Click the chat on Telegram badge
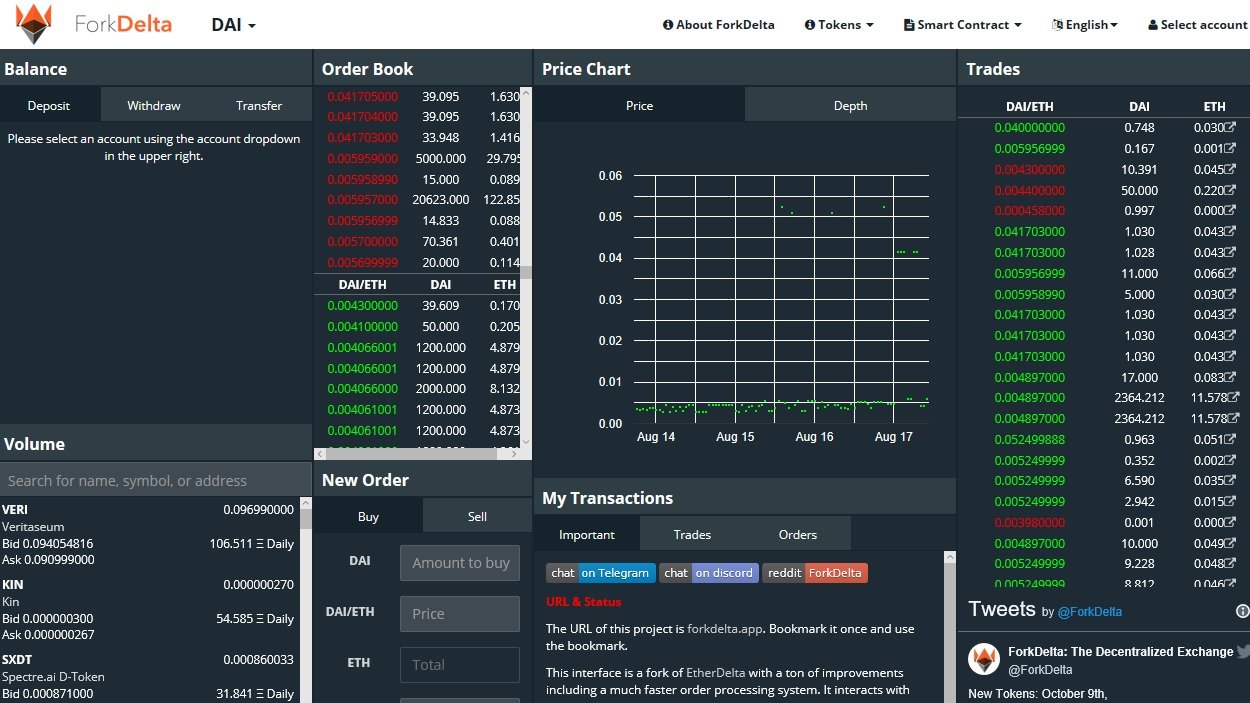1250x703 pixels. click(x=601, y=573)
